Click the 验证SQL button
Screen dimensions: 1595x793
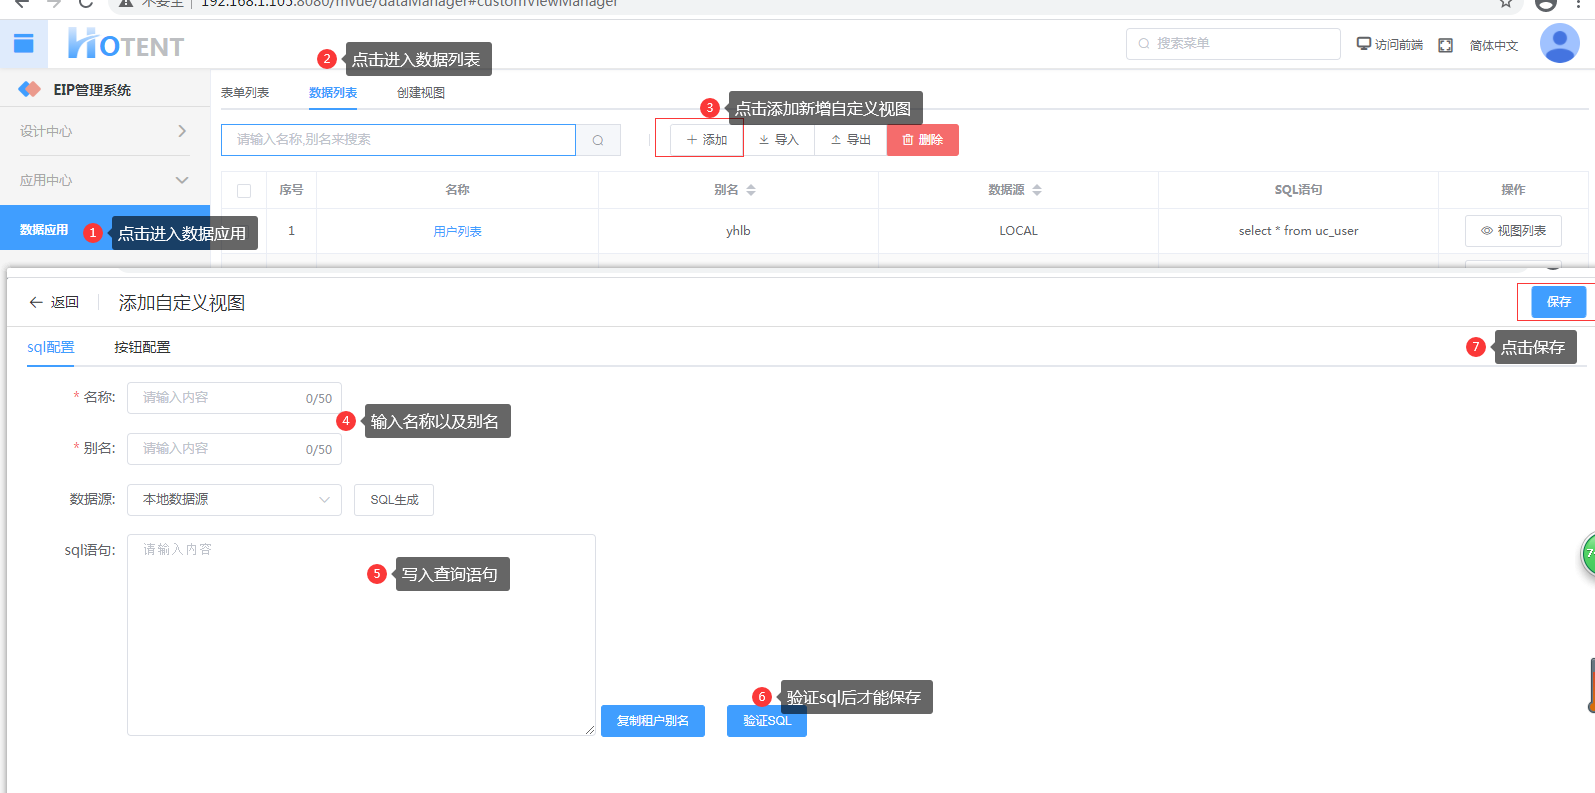click(x=766, y=721)
